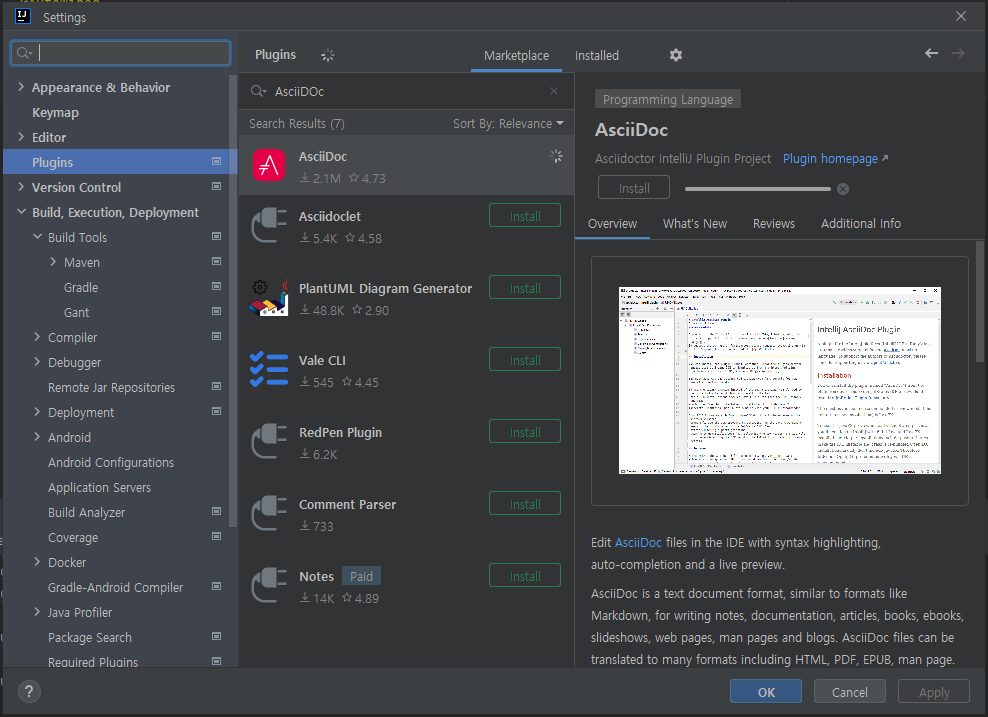Select the Comment Parser plugin icon

coord(269,513)
